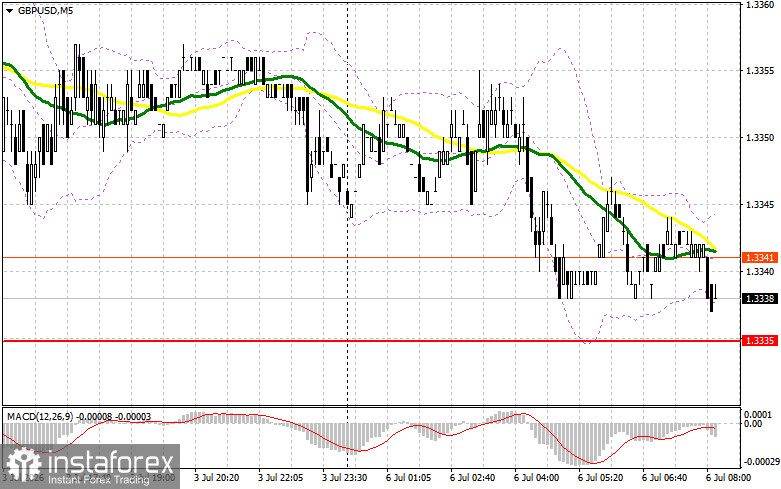
Task: Select the orange 1.3341 price label
Action: point(760,257)
